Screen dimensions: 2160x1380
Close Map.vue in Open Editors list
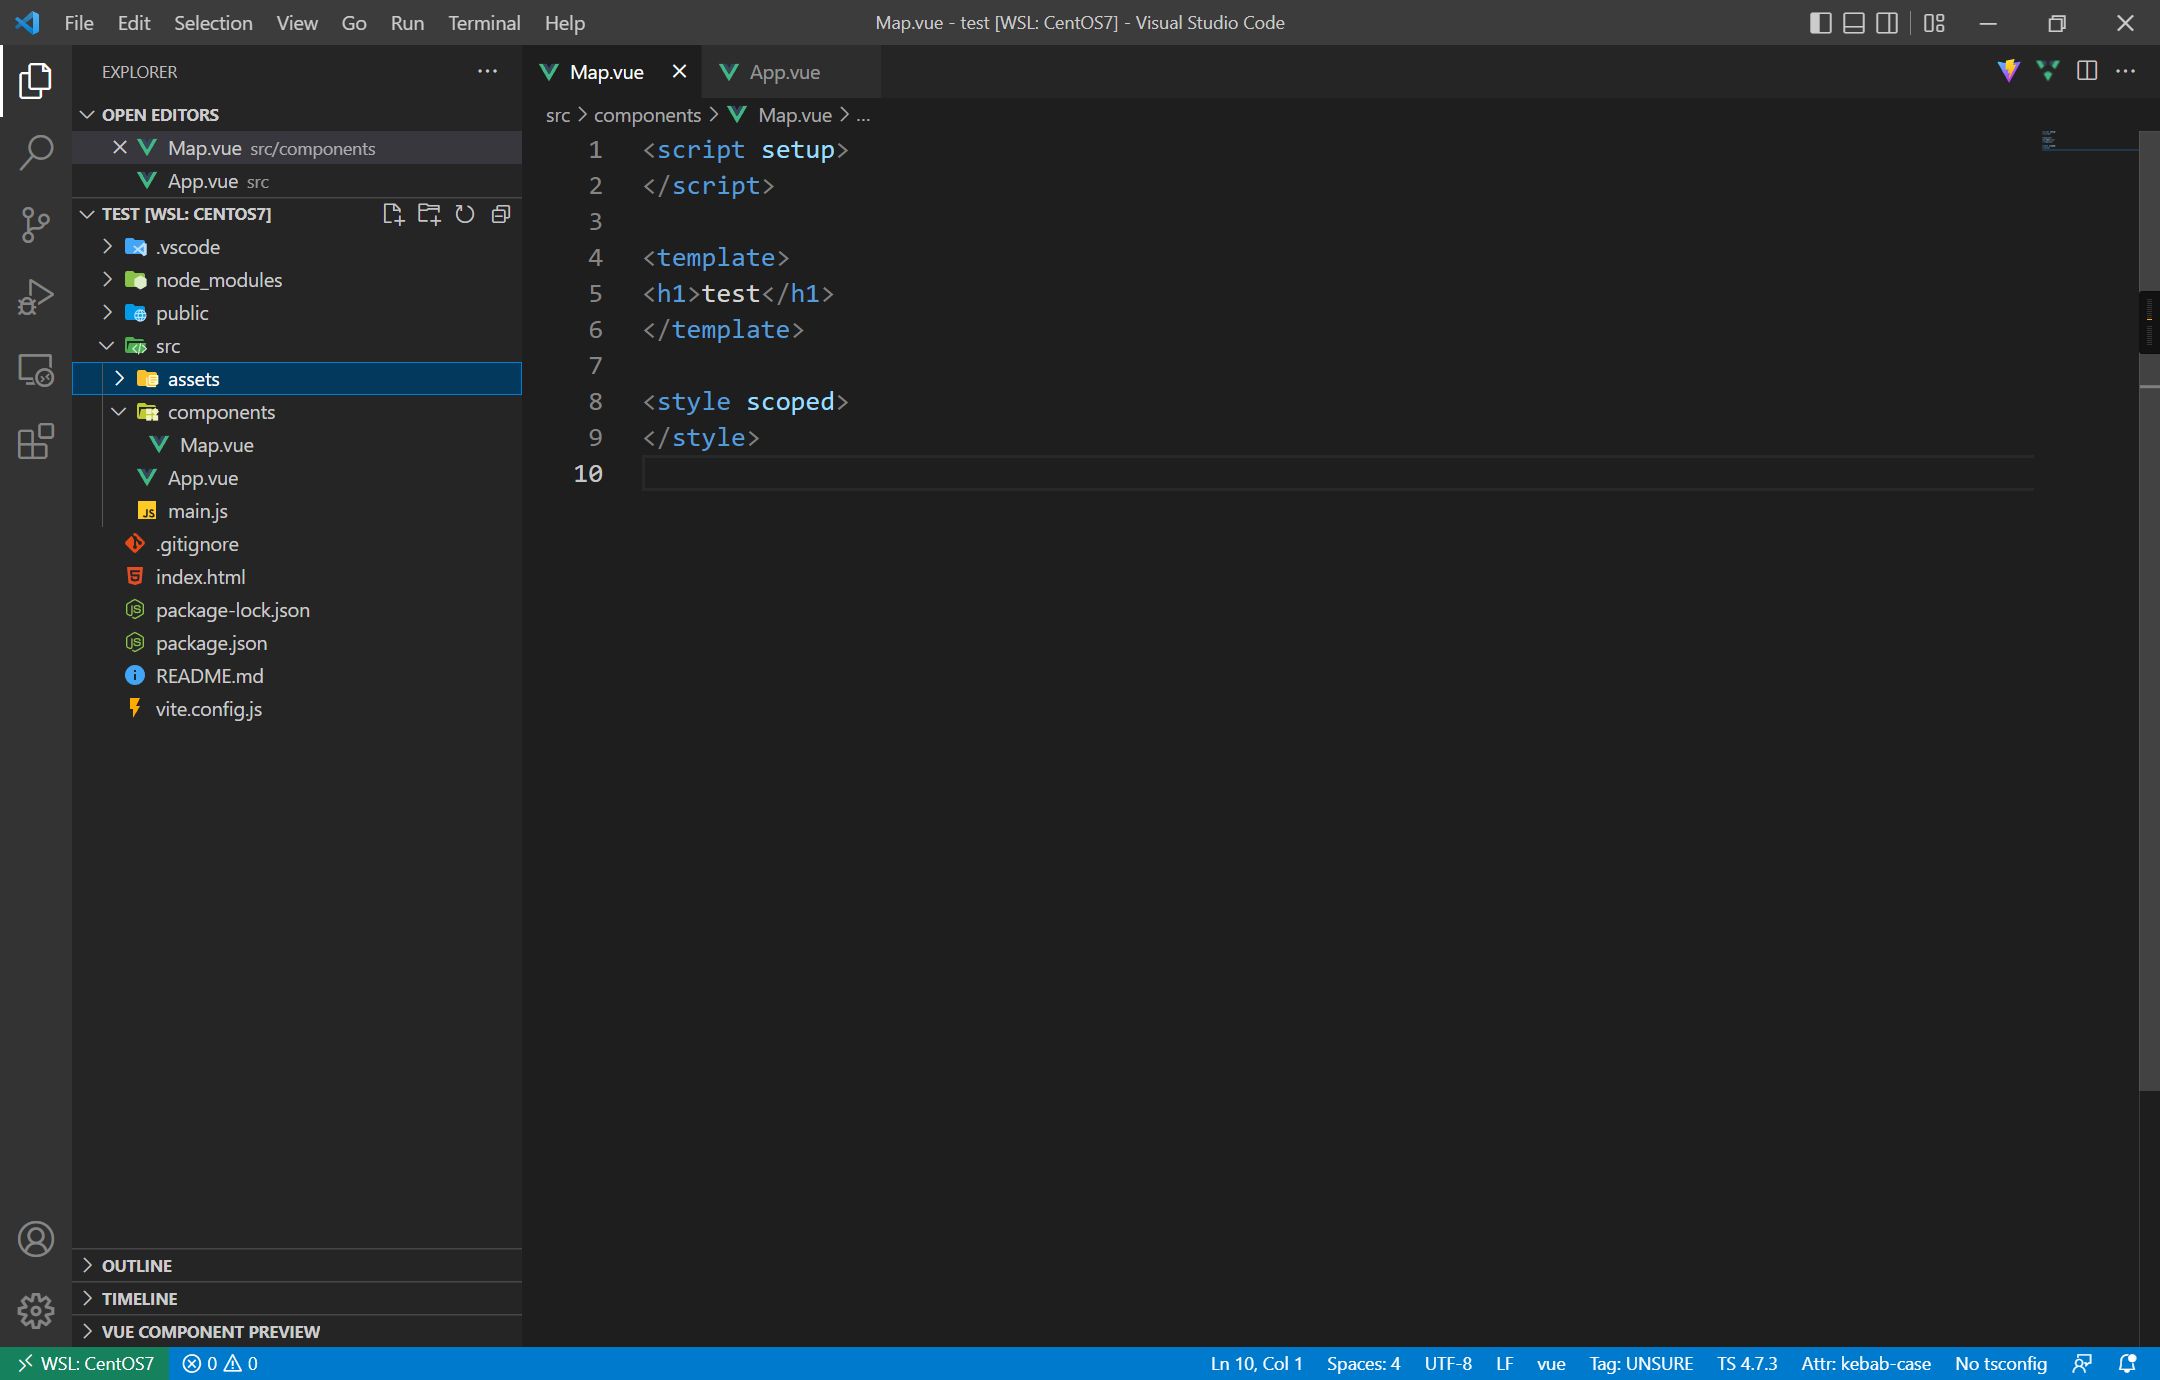pyautogui.click(x=119, y=148)
